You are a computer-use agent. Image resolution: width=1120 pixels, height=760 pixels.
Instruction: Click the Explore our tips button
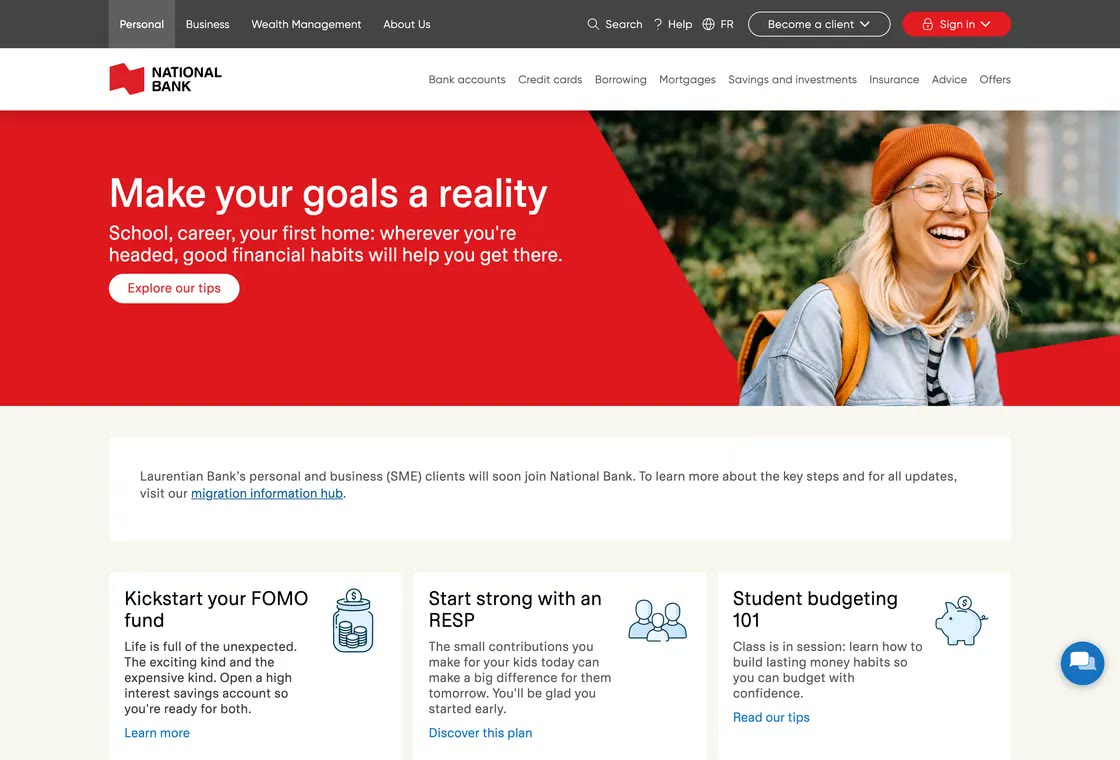pos(174,289)
